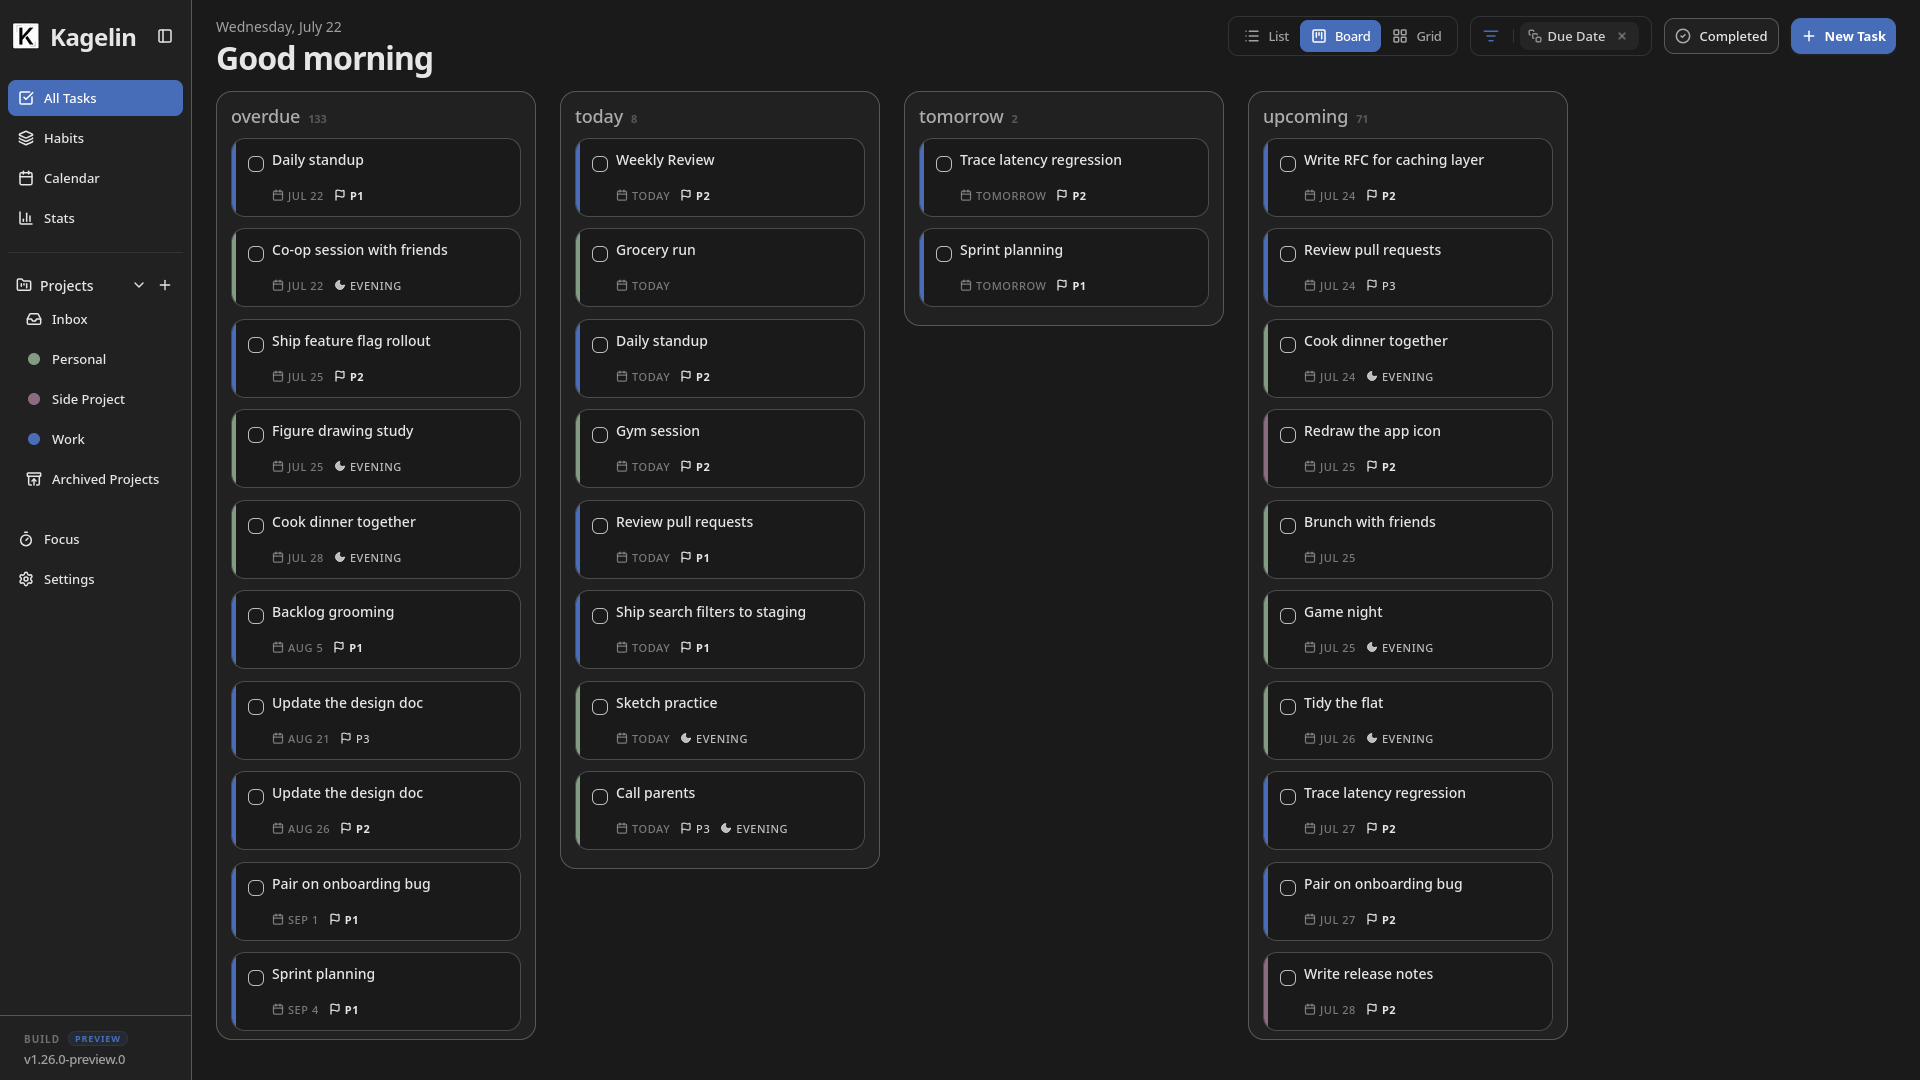Screen dimensions: 1920x1080
Task: Open Habits from the sidebar
Action: click(x=95, y=138)
